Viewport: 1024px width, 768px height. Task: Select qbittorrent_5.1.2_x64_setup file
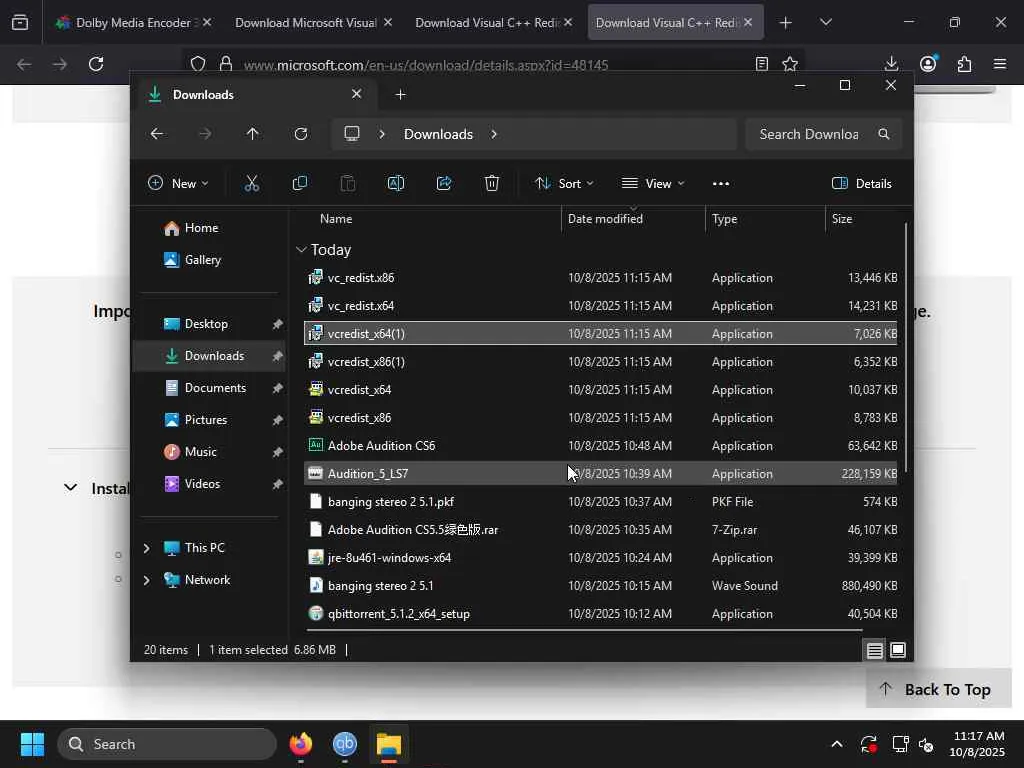[x=600, y=614]
